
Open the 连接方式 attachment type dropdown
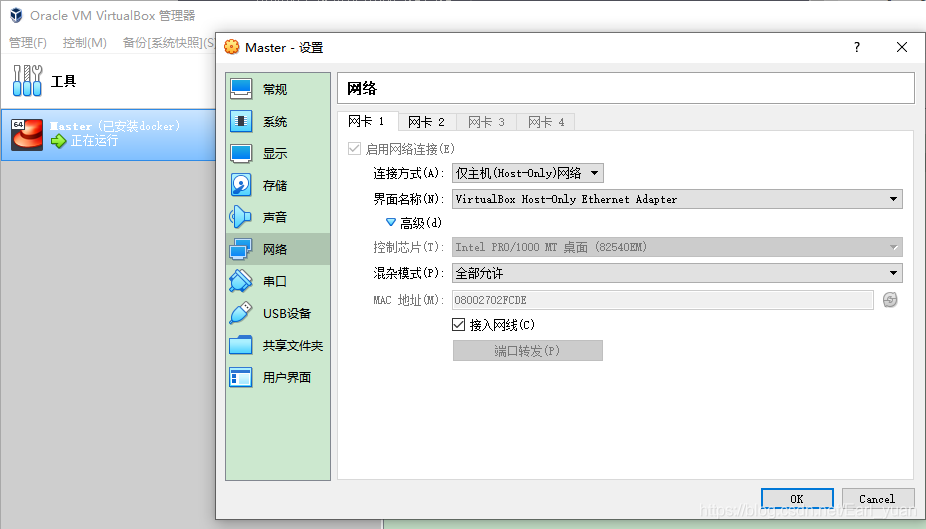[528, 173]
